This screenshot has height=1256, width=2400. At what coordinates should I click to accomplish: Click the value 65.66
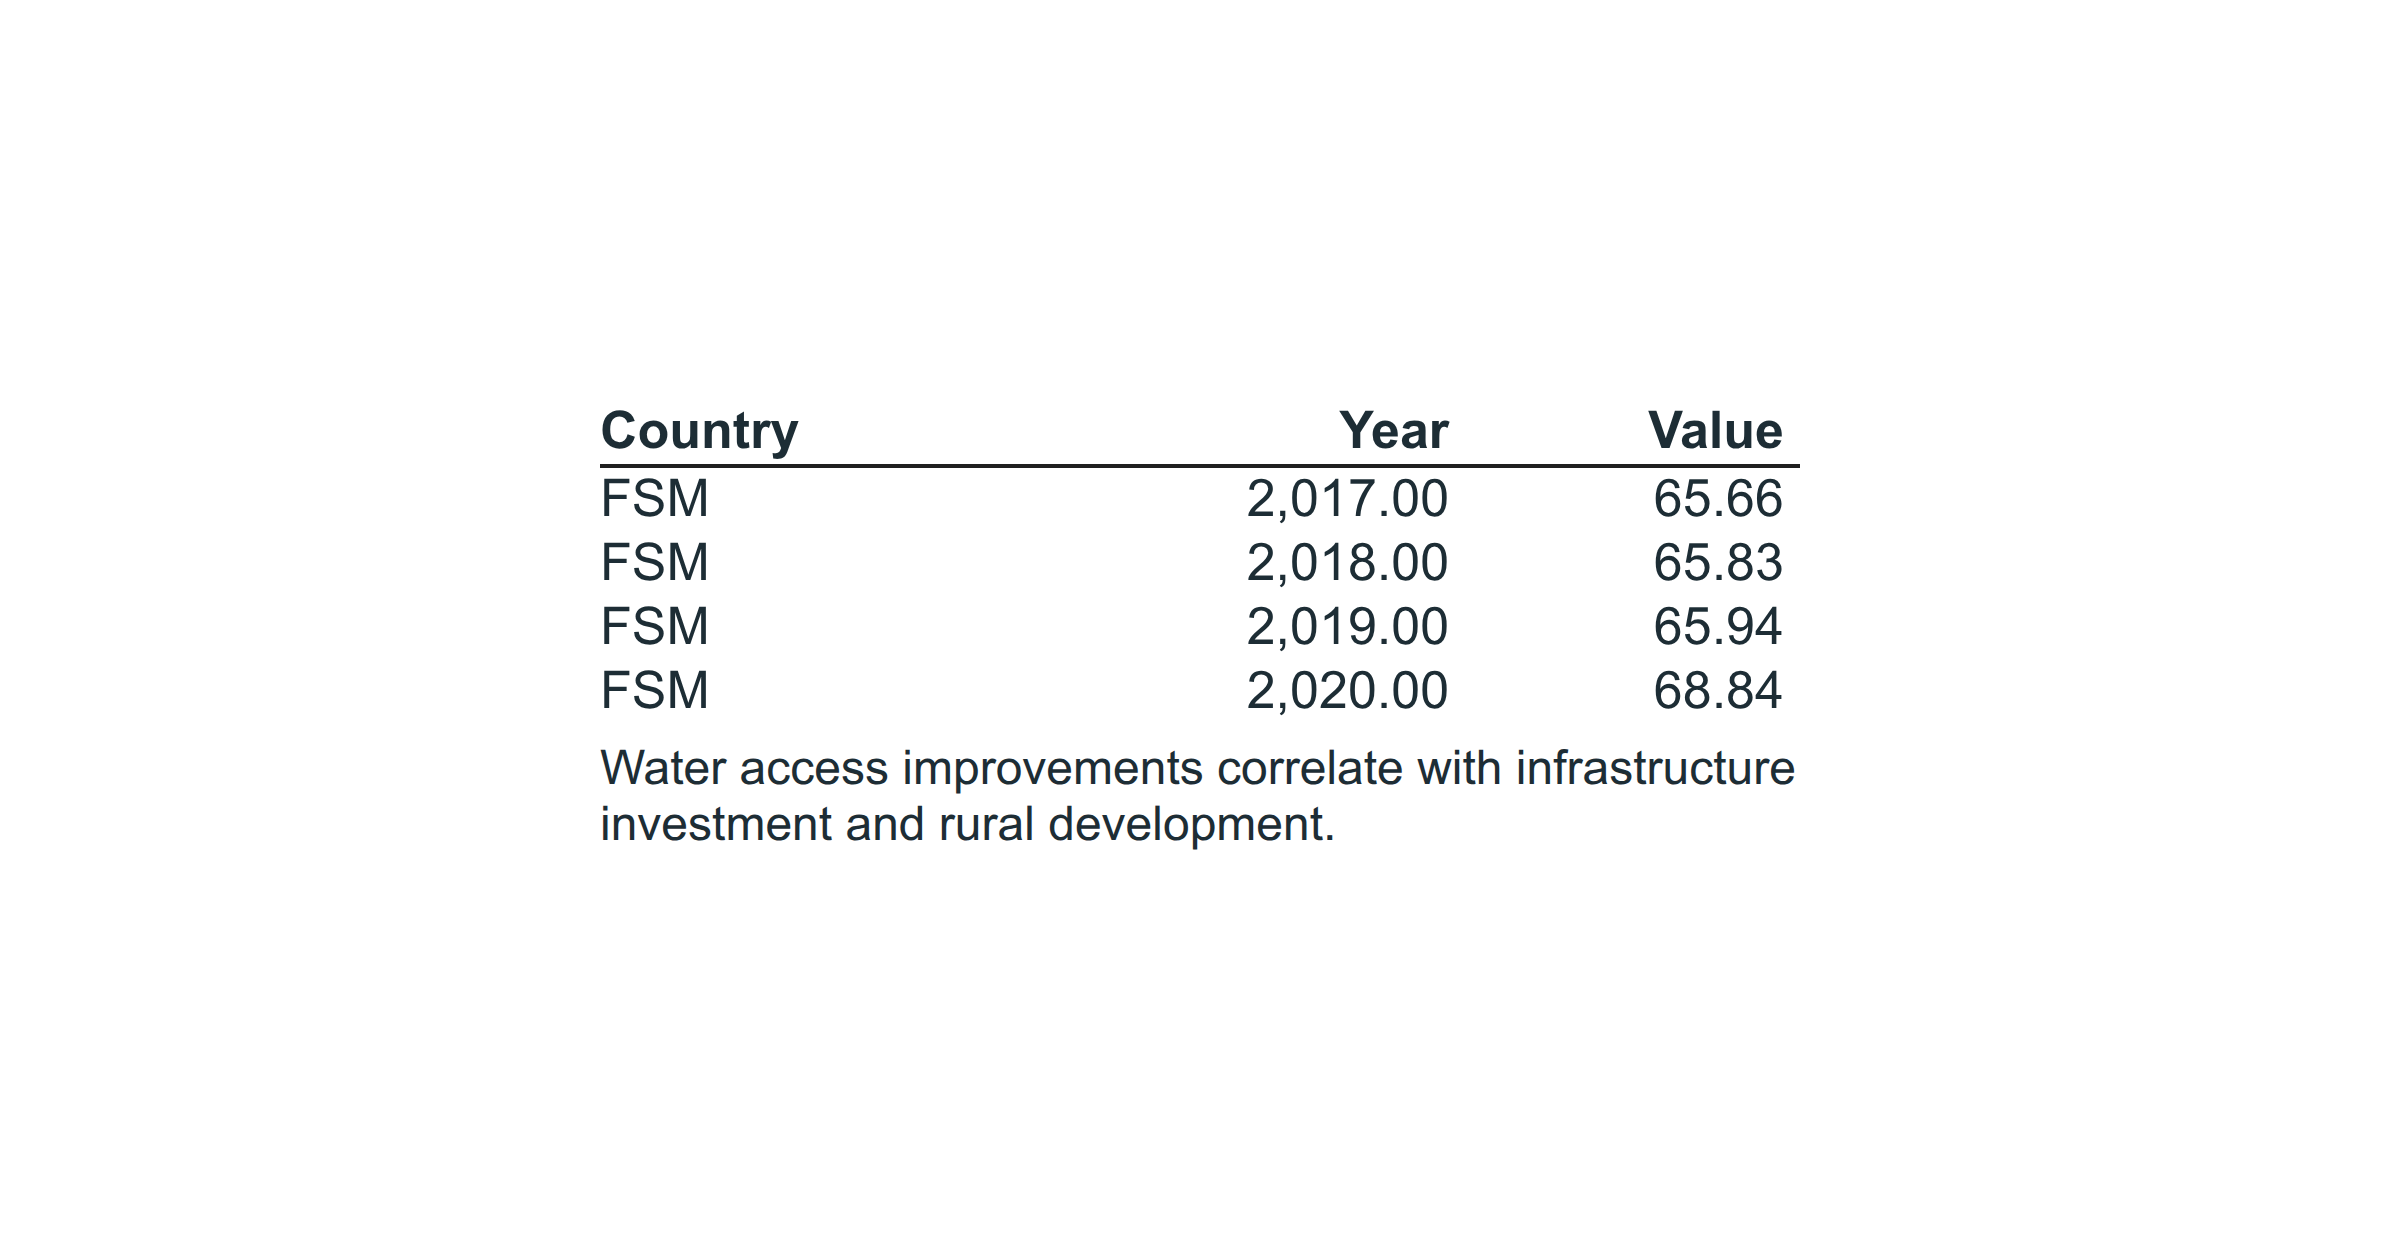pos(1718,499)
